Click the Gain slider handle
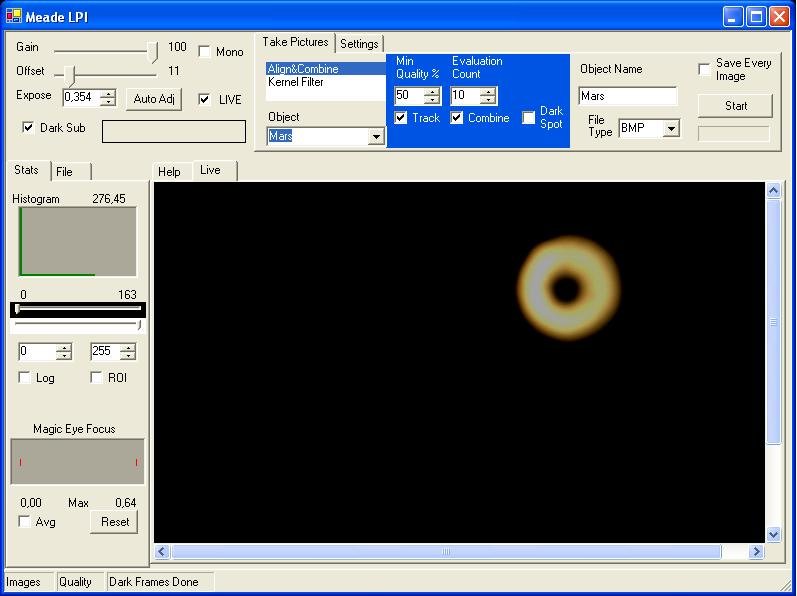 pos(153,50)
